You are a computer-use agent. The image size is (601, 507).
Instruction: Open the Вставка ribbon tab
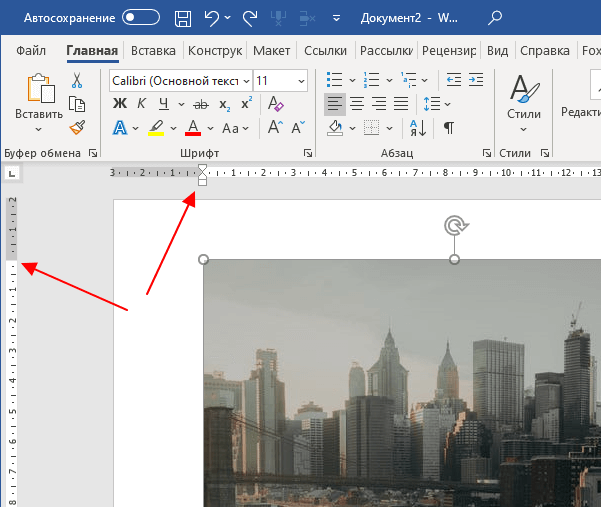153,51
